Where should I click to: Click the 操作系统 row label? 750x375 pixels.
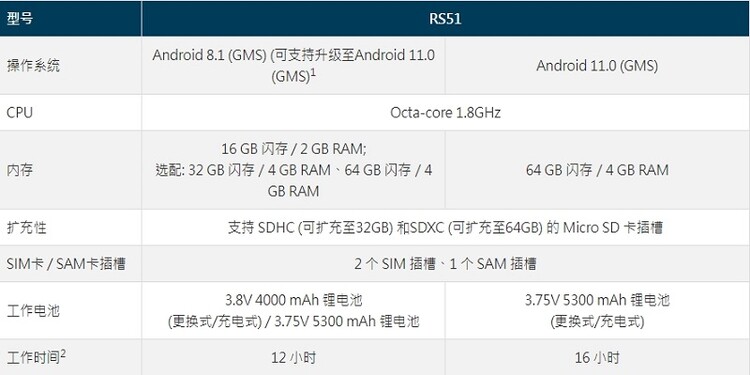coord(33,66)
